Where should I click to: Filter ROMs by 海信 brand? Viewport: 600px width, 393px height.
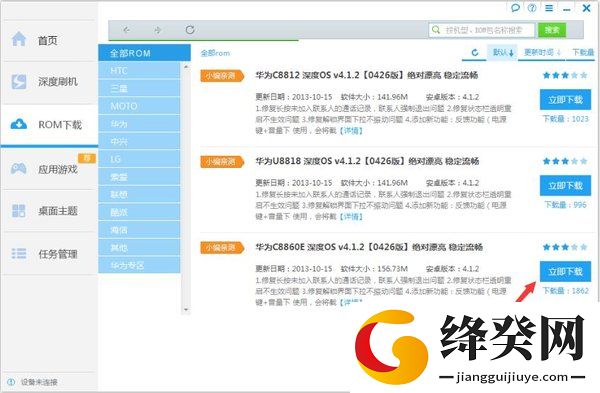coord(139,230)
